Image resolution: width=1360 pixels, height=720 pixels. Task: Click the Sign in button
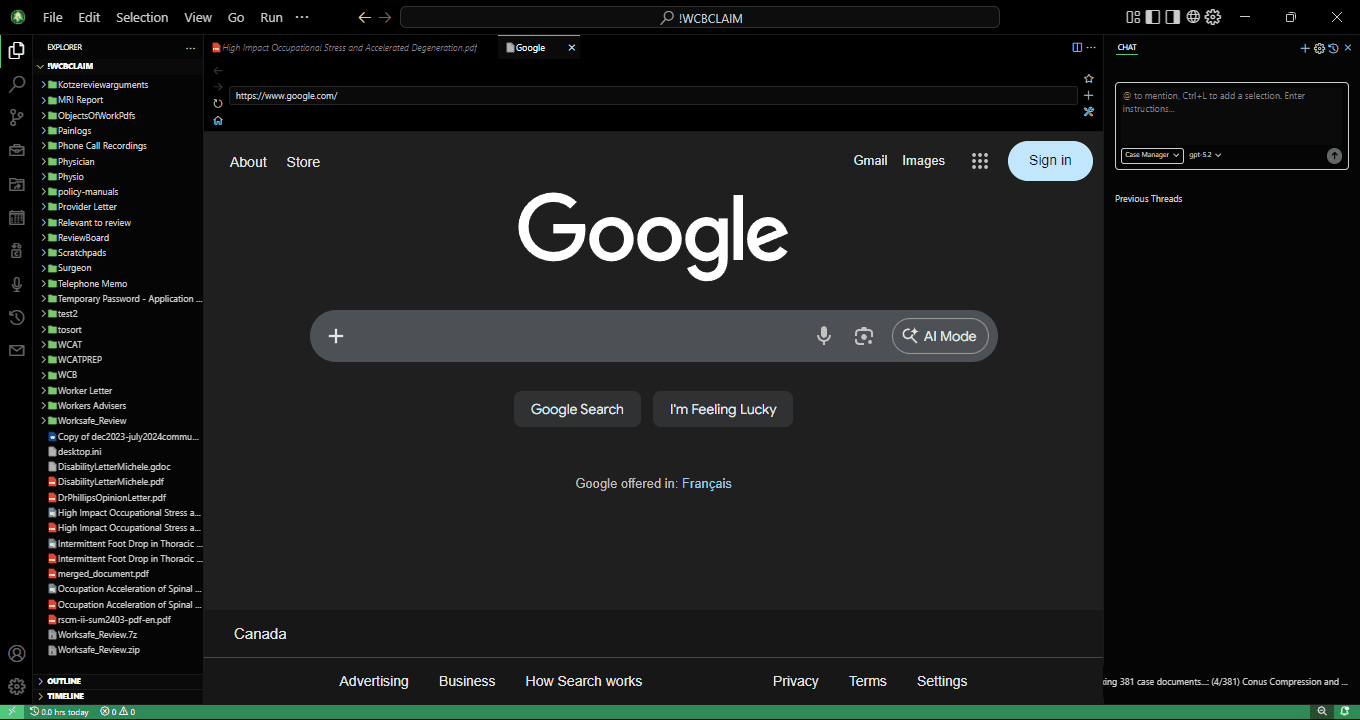point(1050,160)
